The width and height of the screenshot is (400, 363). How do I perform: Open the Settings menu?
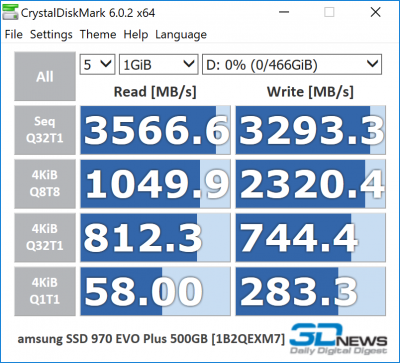(x=51, y=34)
